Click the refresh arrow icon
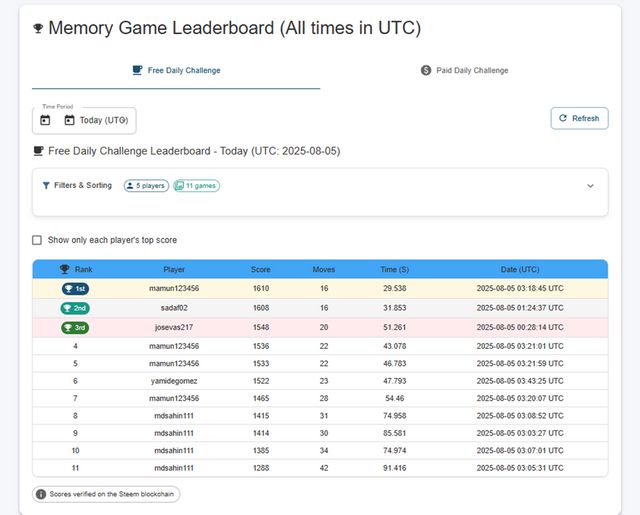This screenshot has height=515, width=640. 563,118
